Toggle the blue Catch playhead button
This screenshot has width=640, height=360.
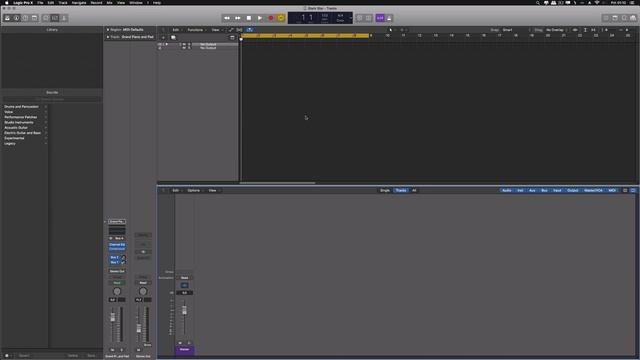249,30
